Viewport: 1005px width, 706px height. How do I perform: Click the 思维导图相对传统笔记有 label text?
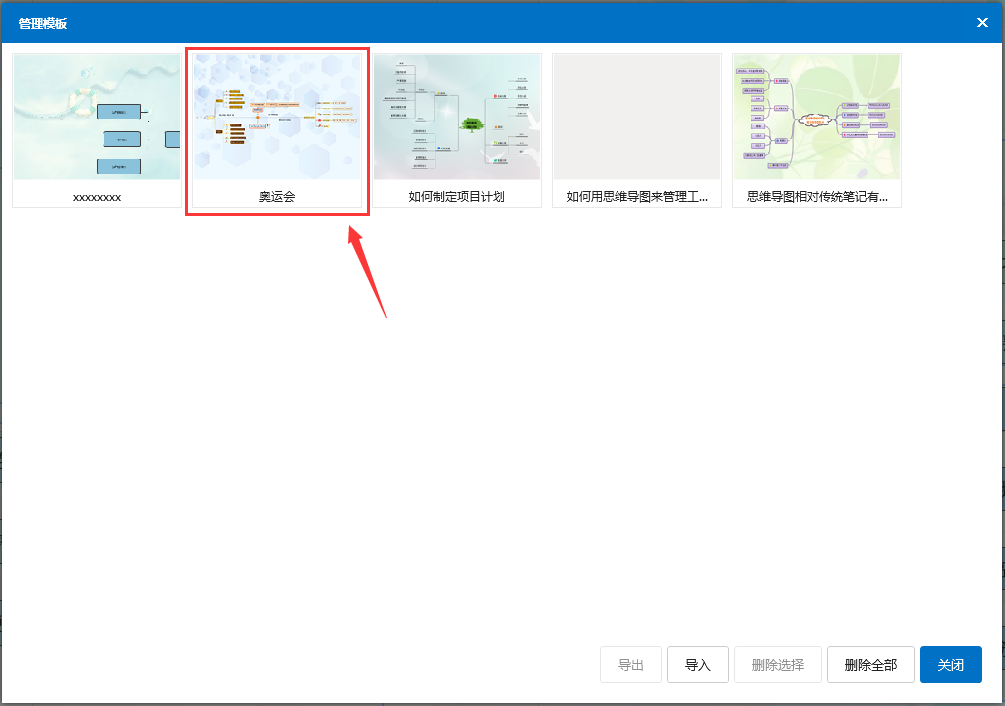tap(817, 197)
